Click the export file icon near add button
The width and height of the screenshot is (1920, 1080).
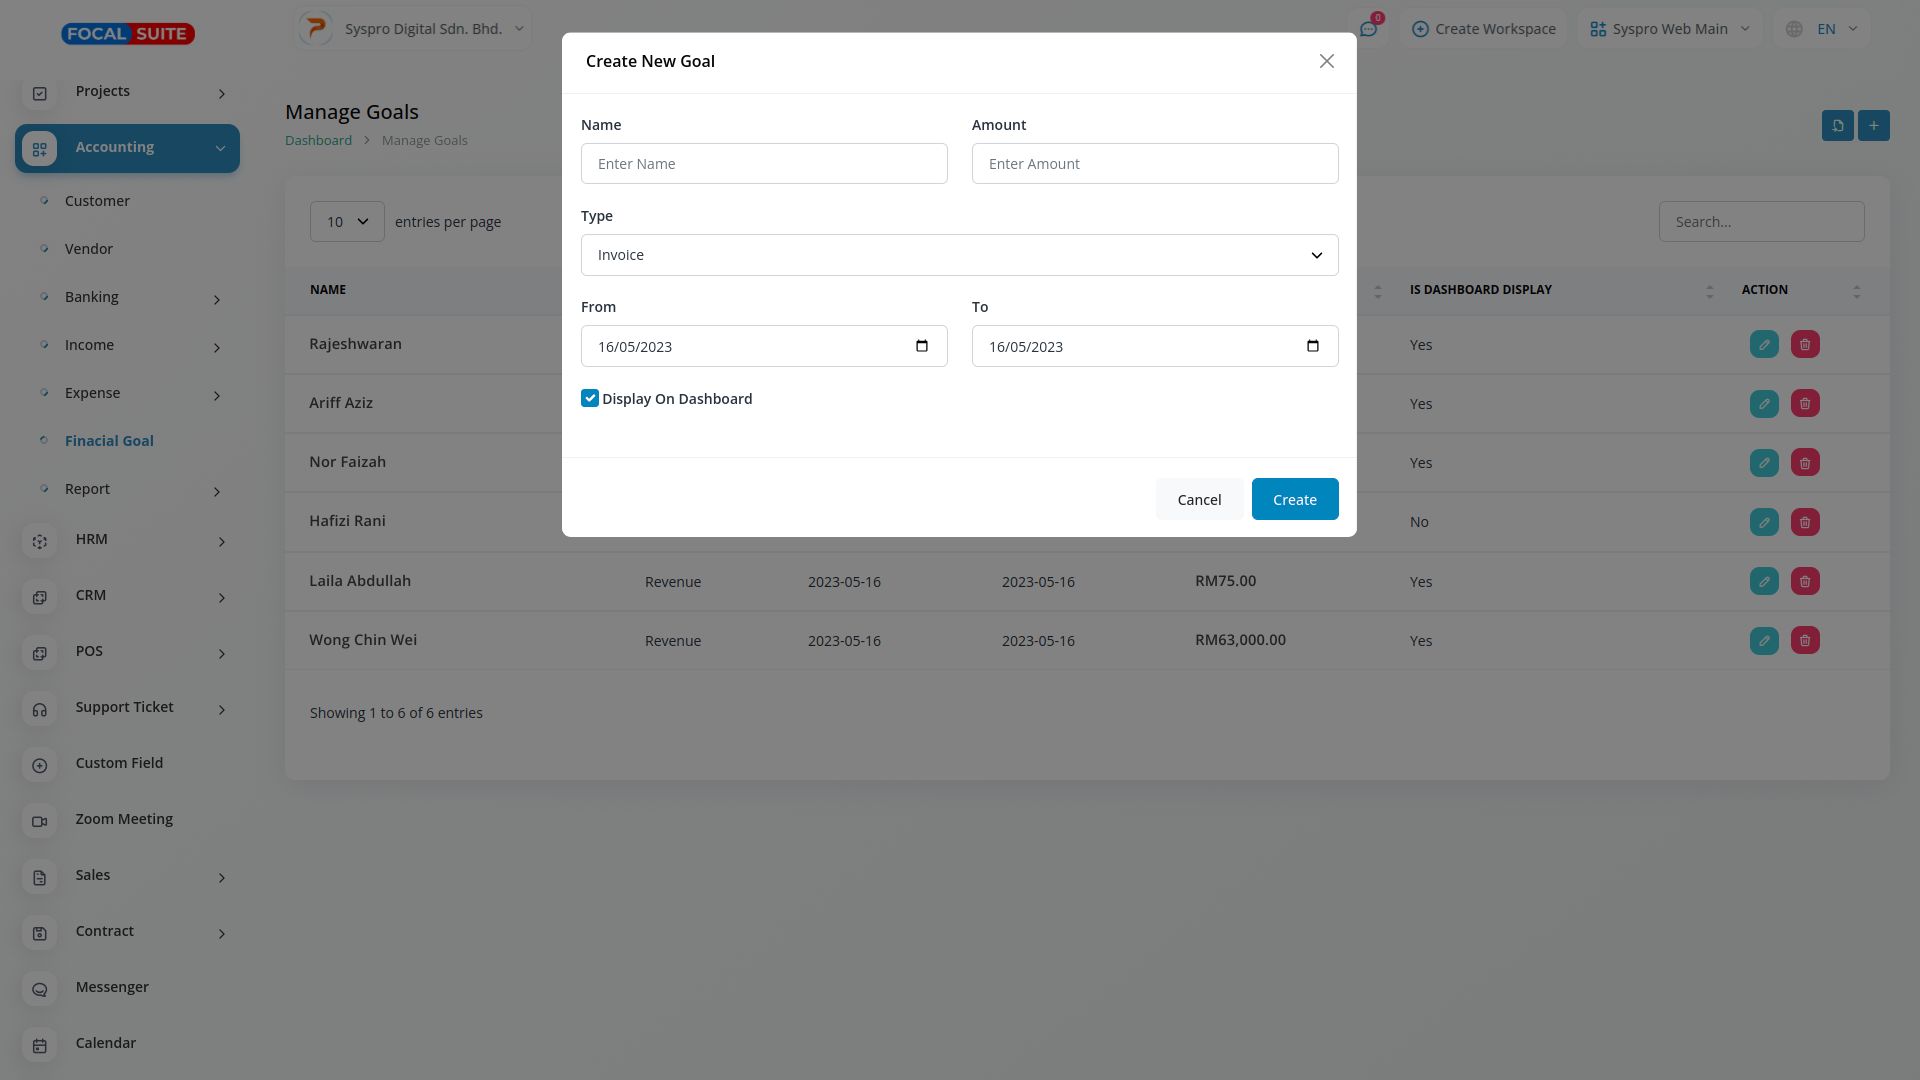pos(1837,126)
